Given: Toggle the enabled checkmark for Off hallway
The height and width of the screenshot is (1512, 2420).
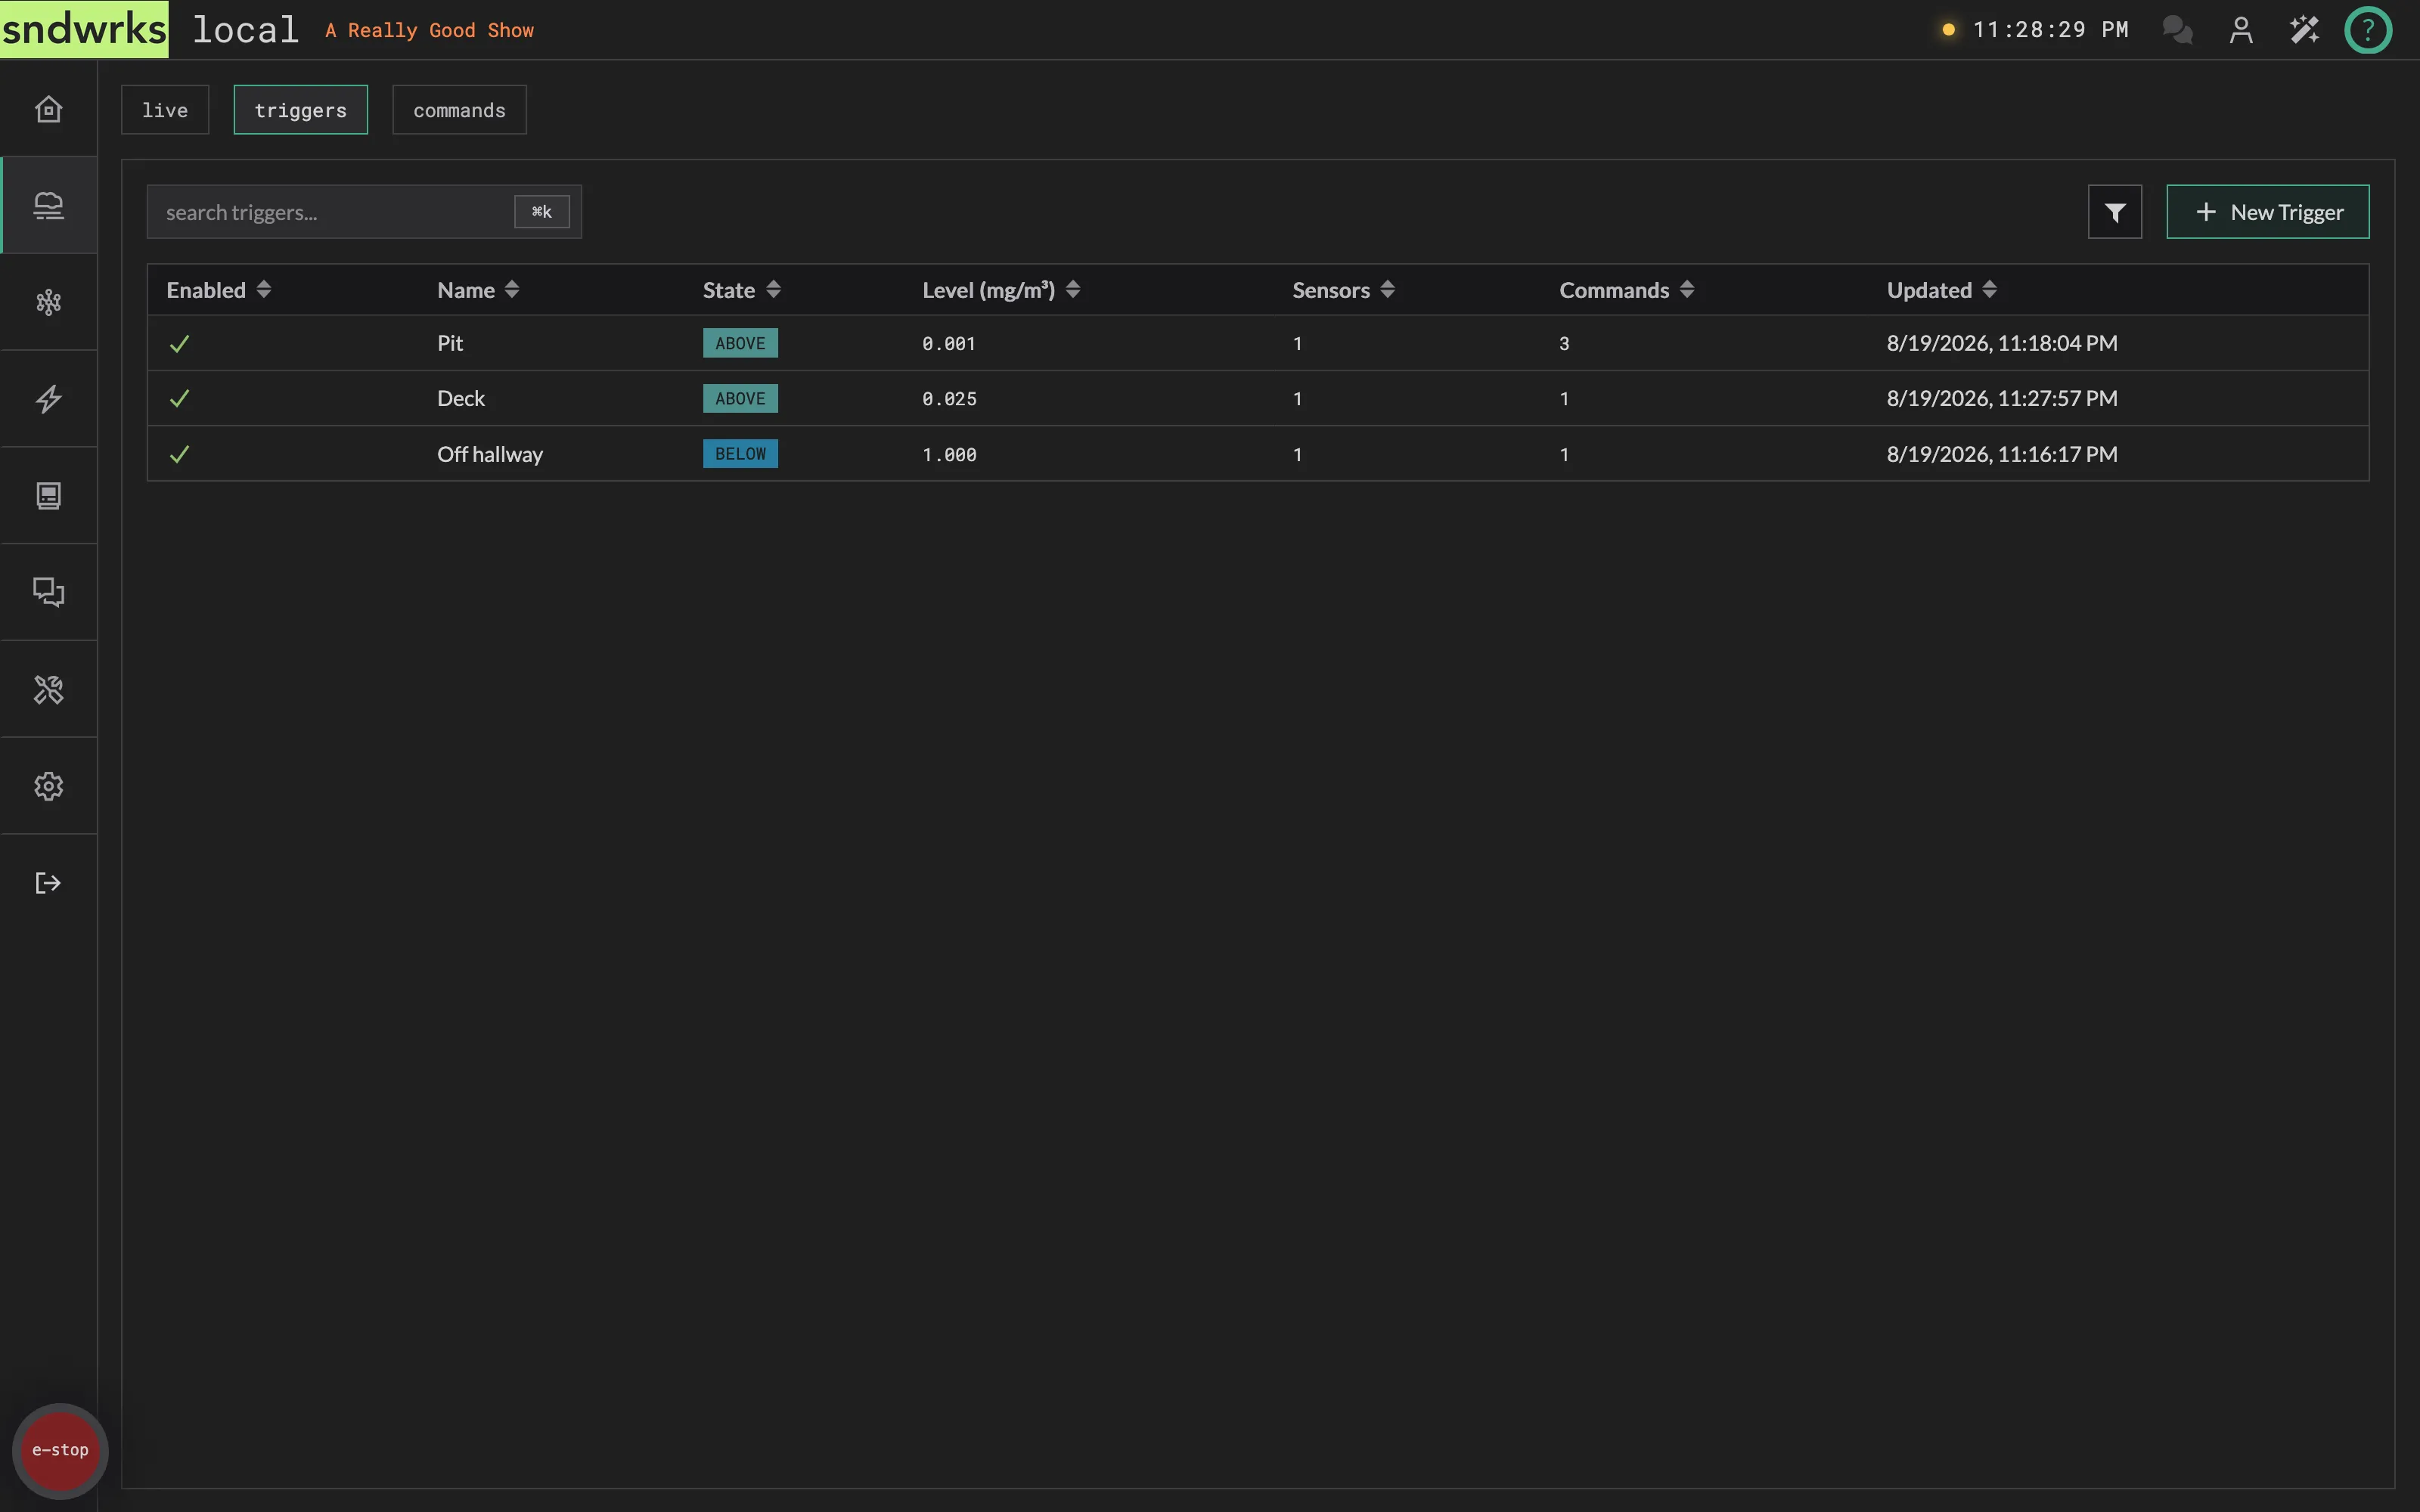Looking at the screenshot, I should click(180, 455).
